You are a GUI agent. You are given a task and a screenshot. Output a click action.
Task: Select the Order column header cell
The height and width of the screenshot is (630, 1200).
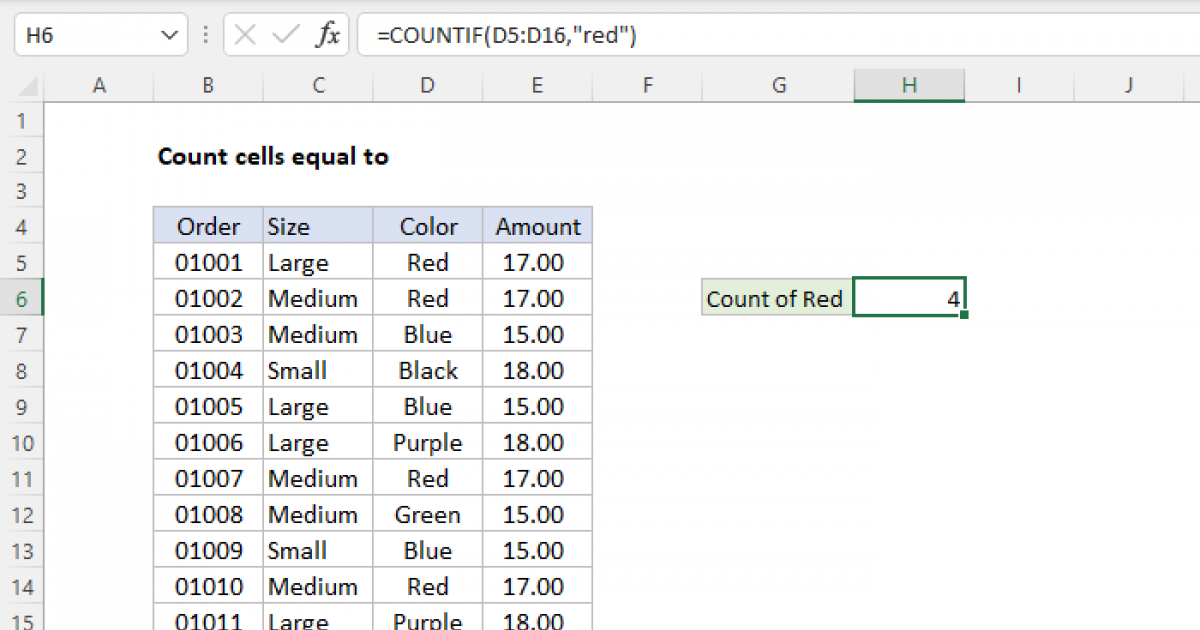click(x=207, y=226)
